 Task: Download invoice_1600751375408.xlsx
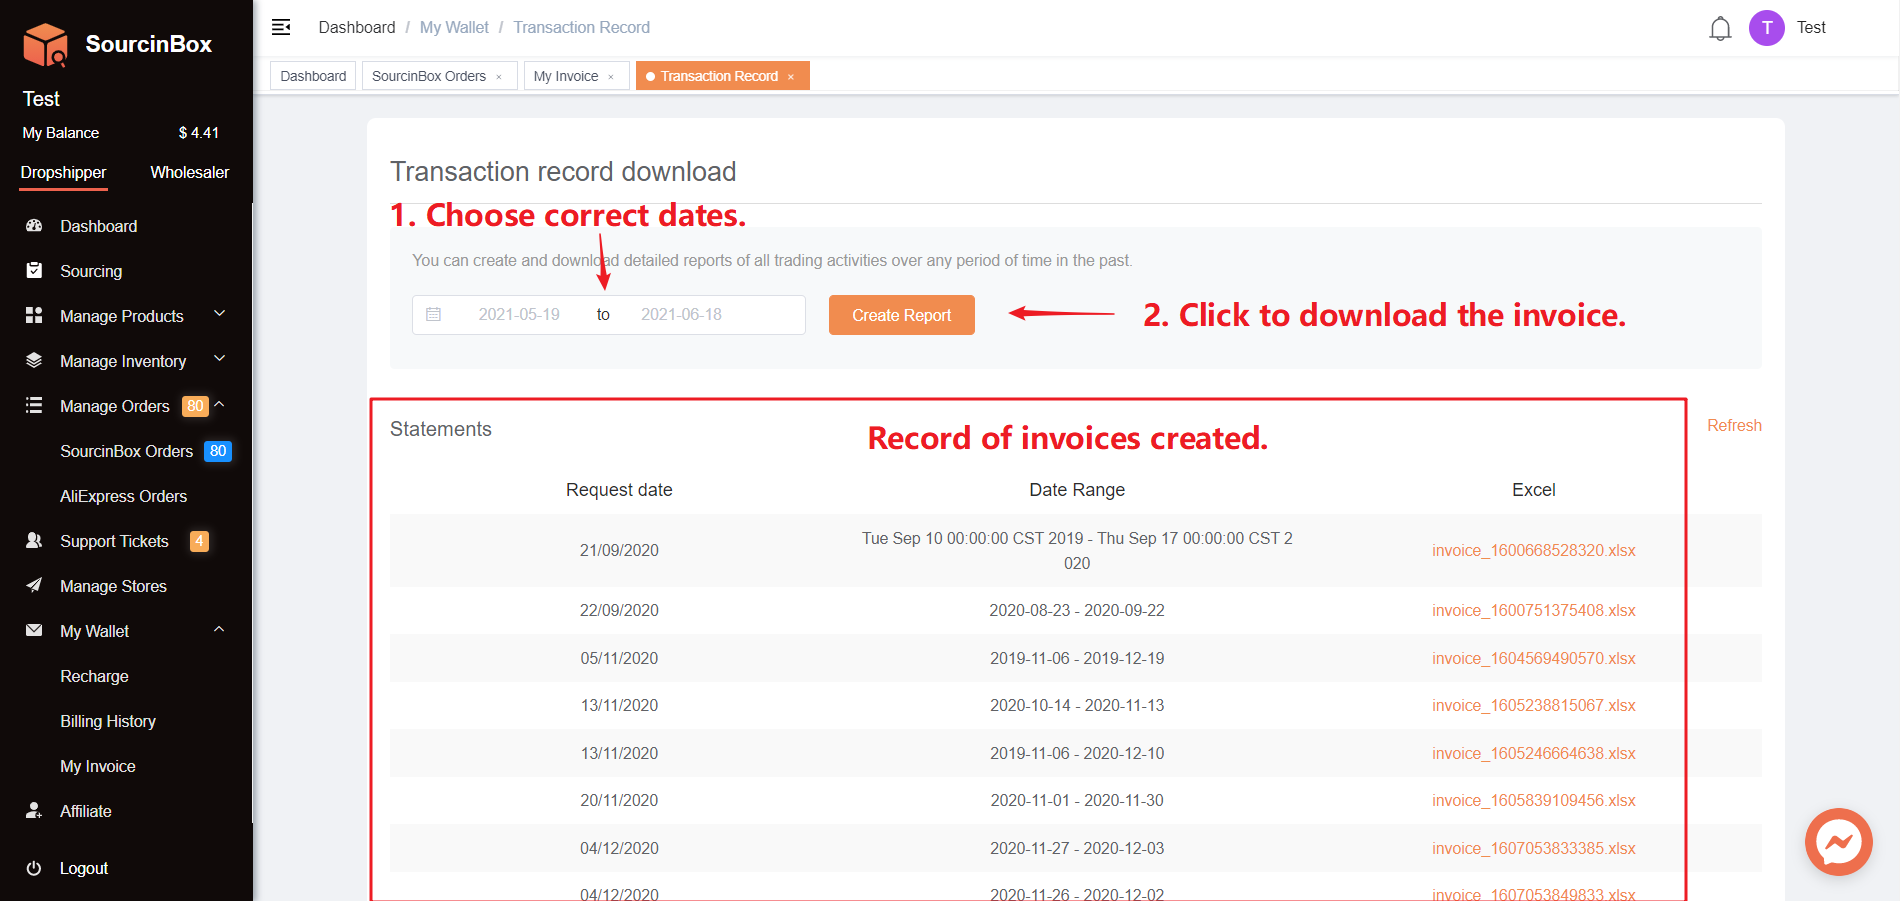pos(1533,610)
